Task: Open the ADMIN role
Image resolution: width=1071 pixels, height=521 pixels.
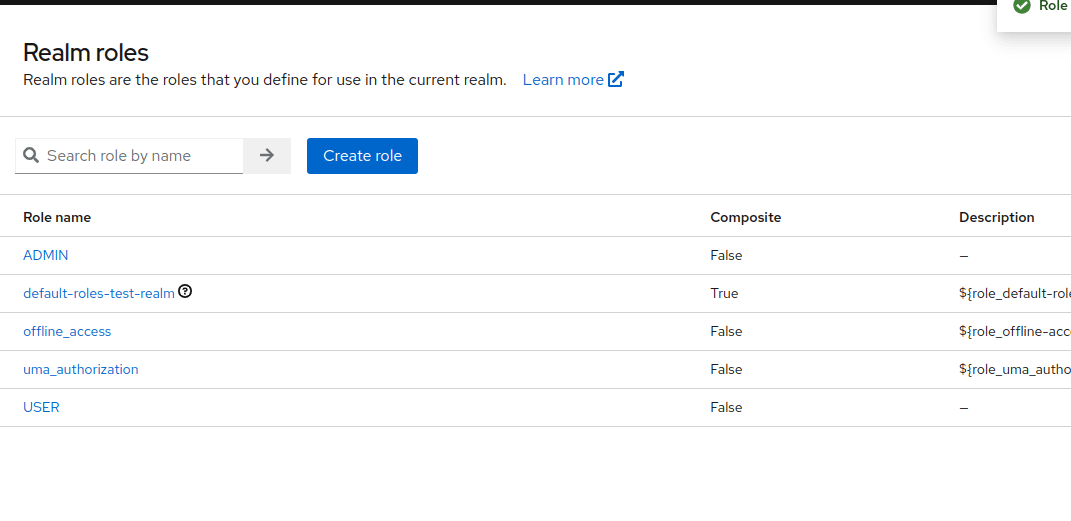Action: (x=46, y=255)
